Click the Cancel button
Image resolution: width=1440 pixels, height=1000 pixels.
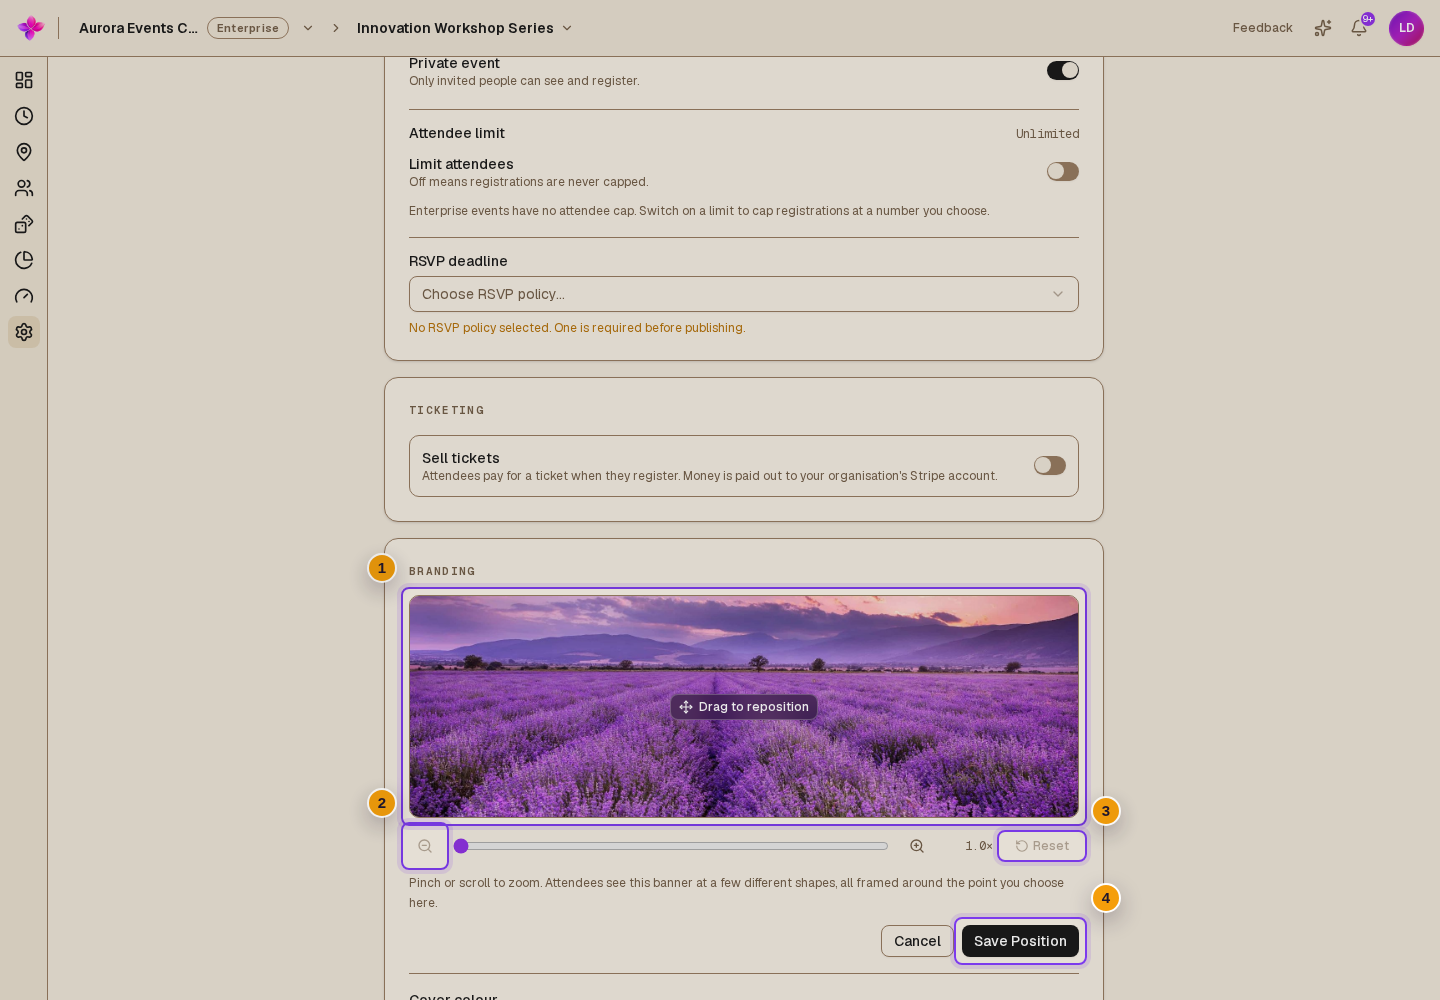tap(917, 941)
